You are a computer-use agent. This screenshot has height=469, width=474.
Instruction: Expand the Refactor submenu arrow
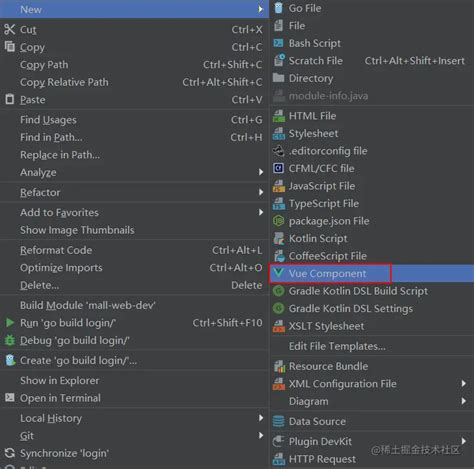pyautogui.click(x=261, y=192)
